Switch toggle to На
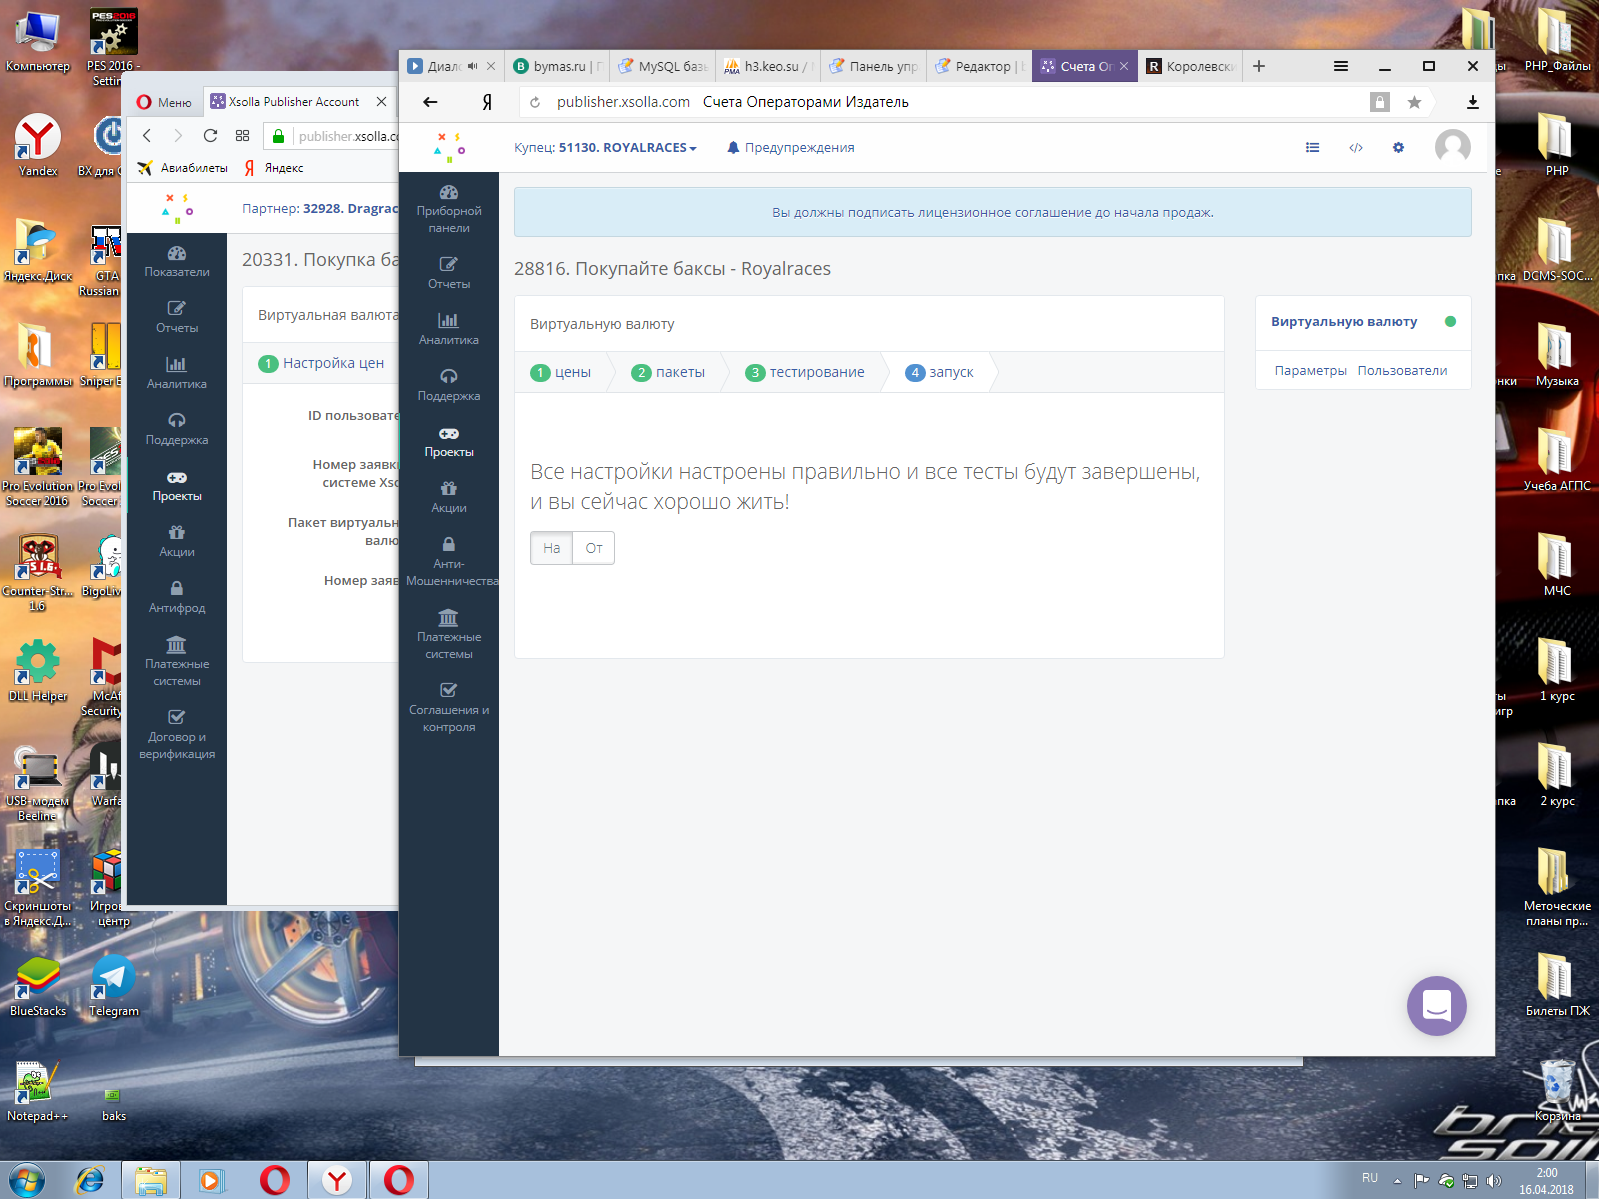1599x1199 pixels. 551,548
